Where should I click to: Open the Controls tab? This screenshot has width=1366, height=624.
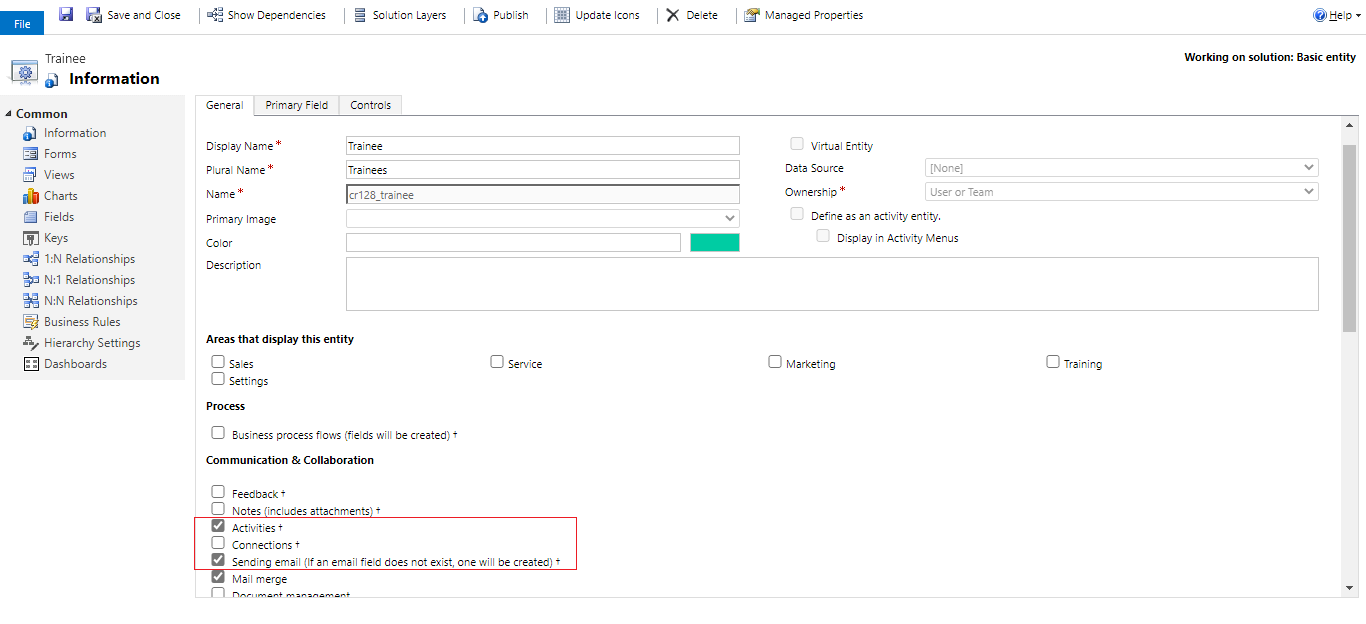point(370,104)
